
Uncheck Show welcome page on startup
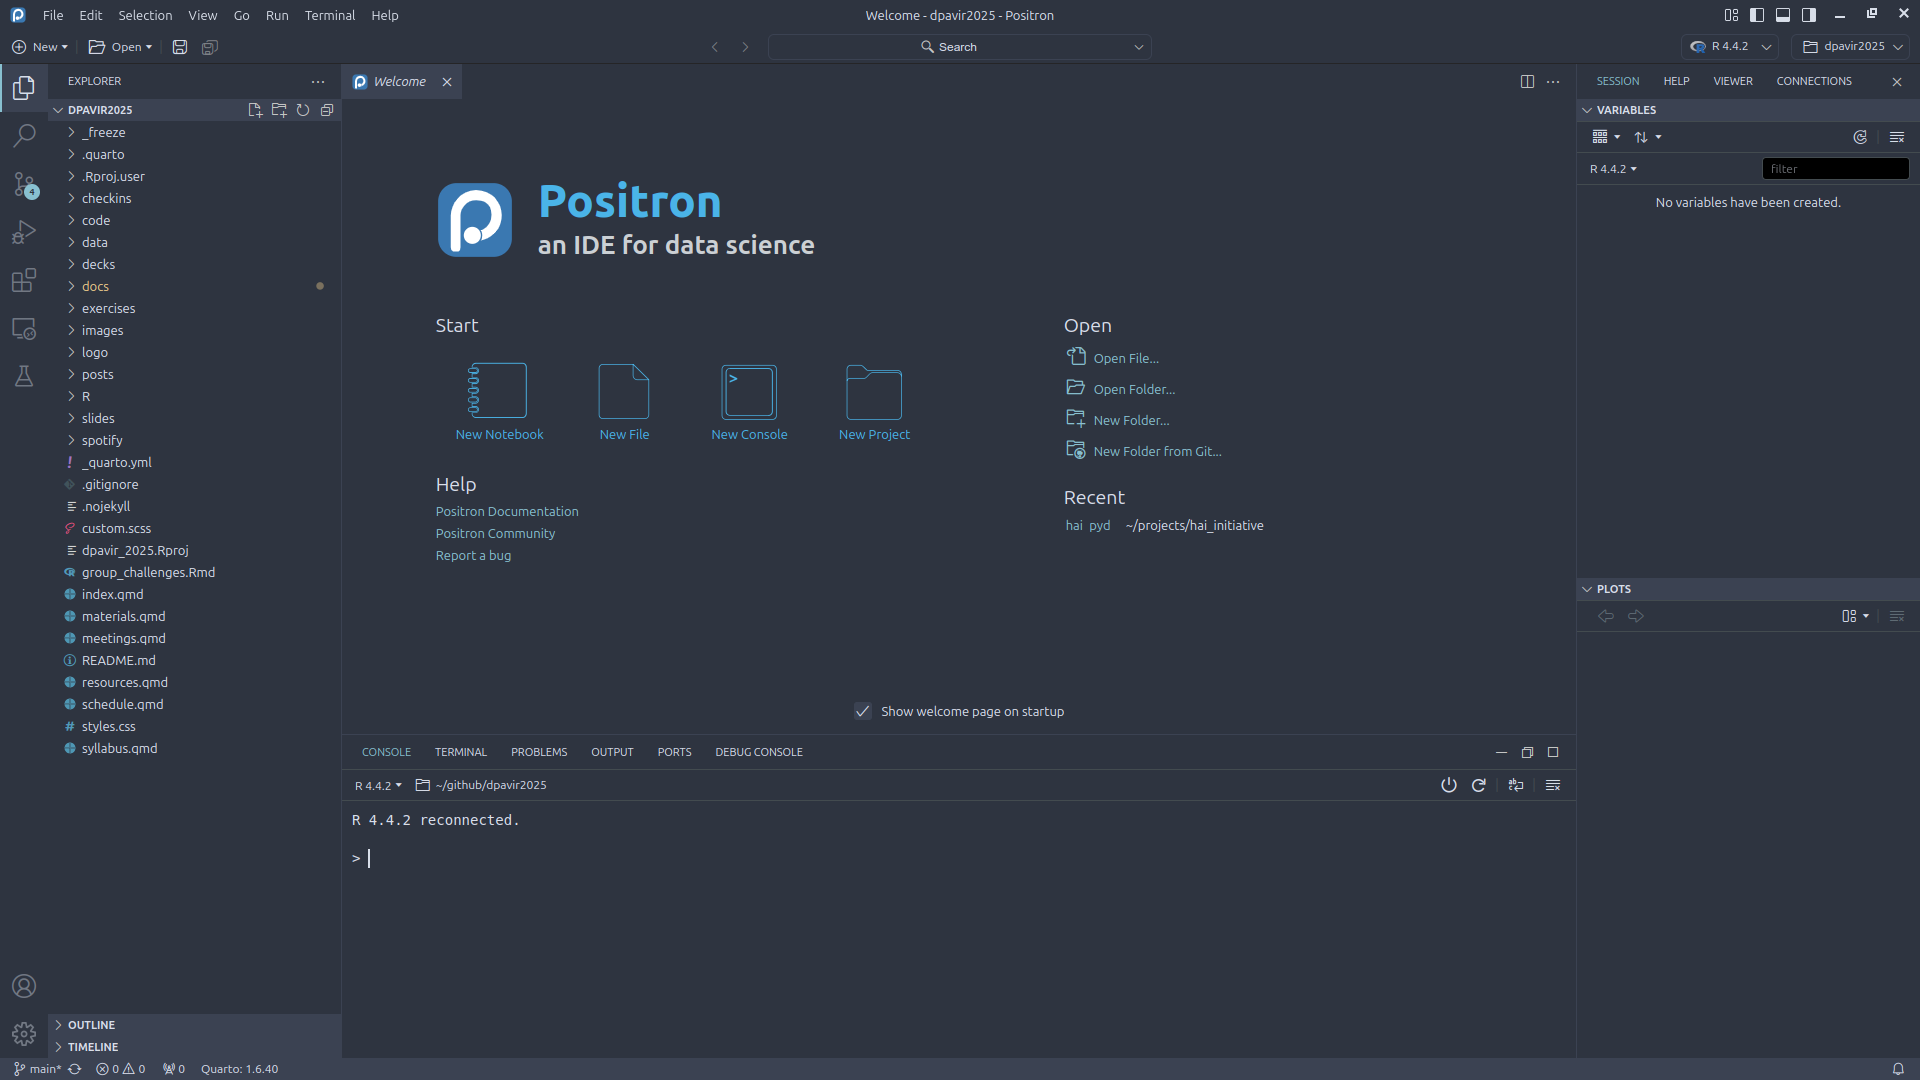863,711
